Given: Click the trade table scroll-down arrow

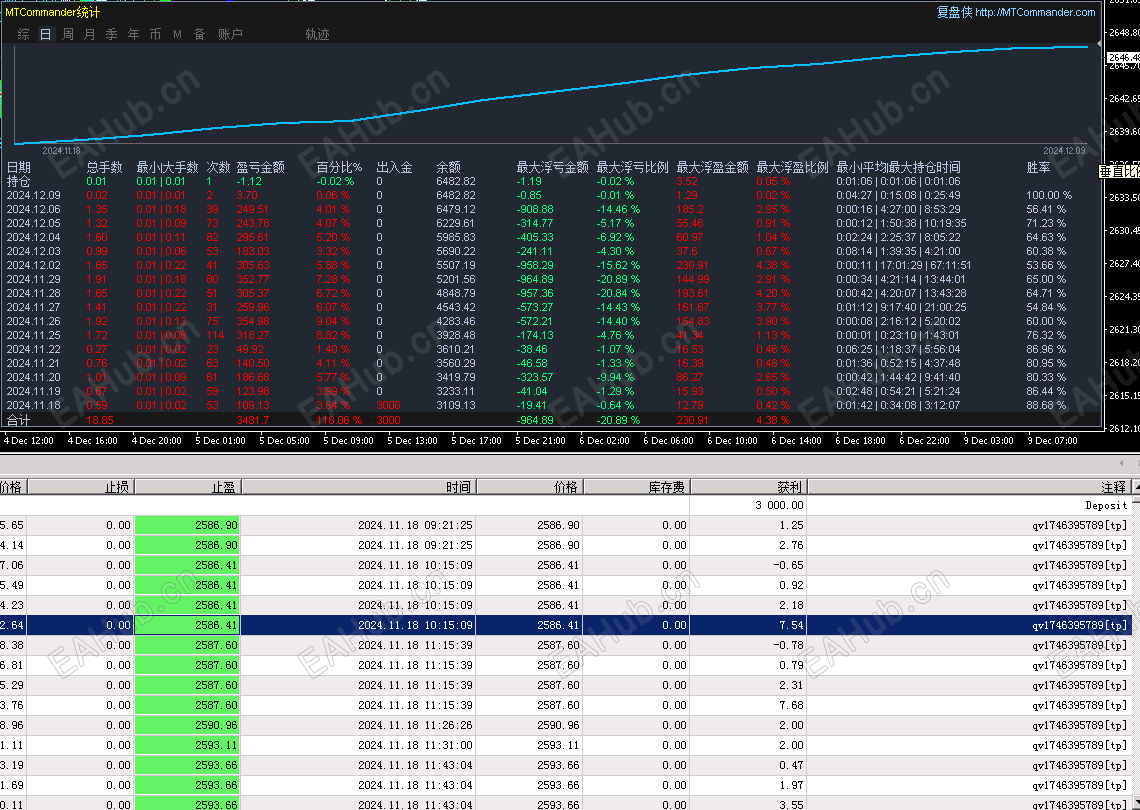Looking at the screenshot, I should coord(1136,802).
